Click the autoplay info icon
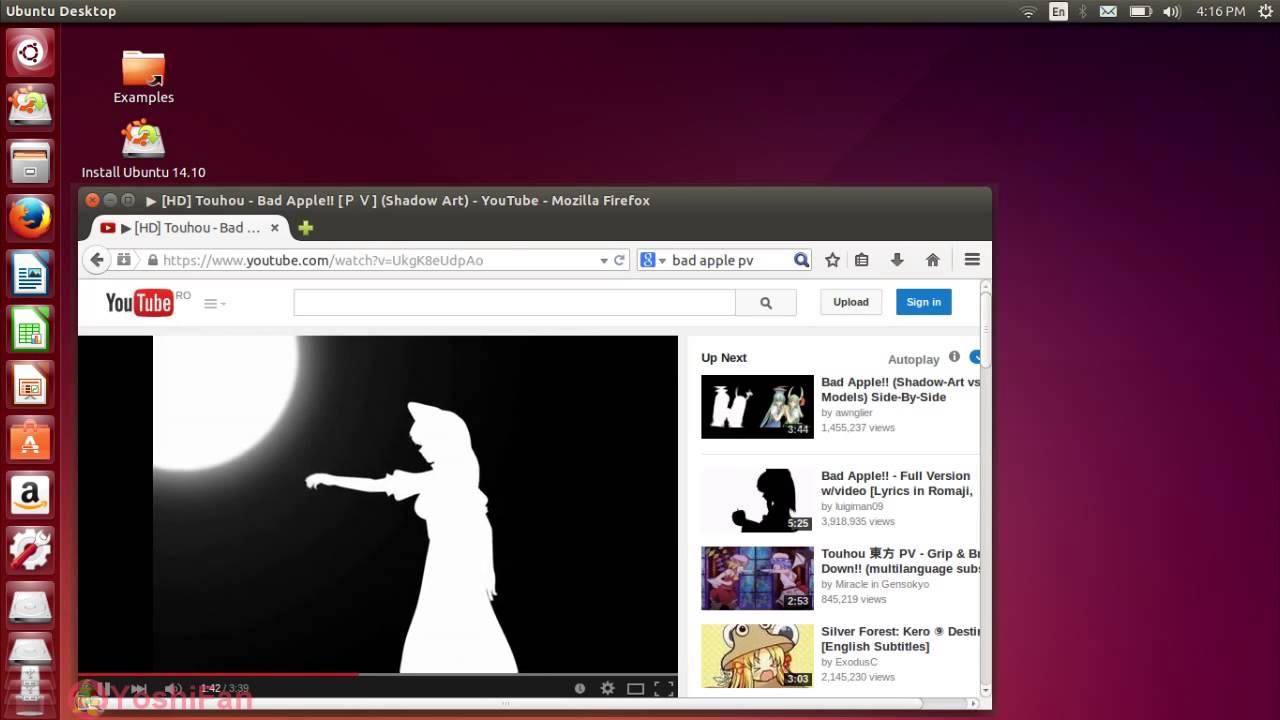The width and height of the screenshot is (1280, 720). pos(954,357)
